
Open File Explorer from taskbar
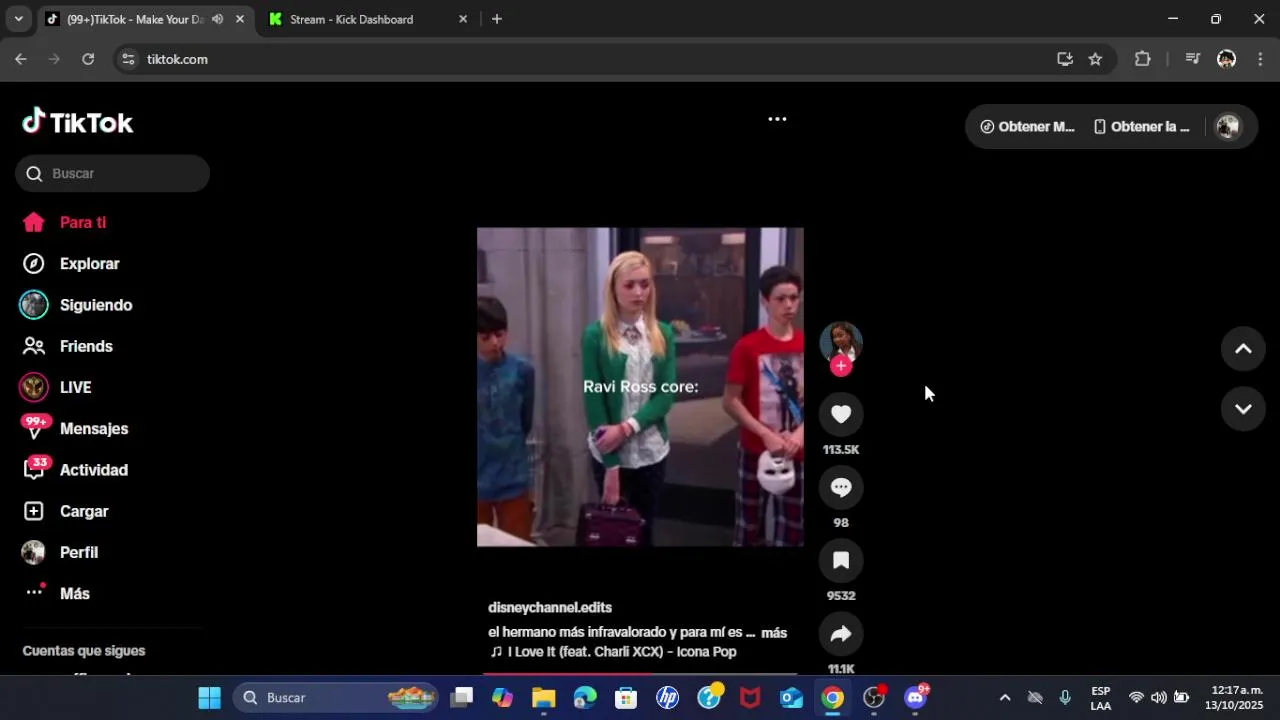[543, 698]
